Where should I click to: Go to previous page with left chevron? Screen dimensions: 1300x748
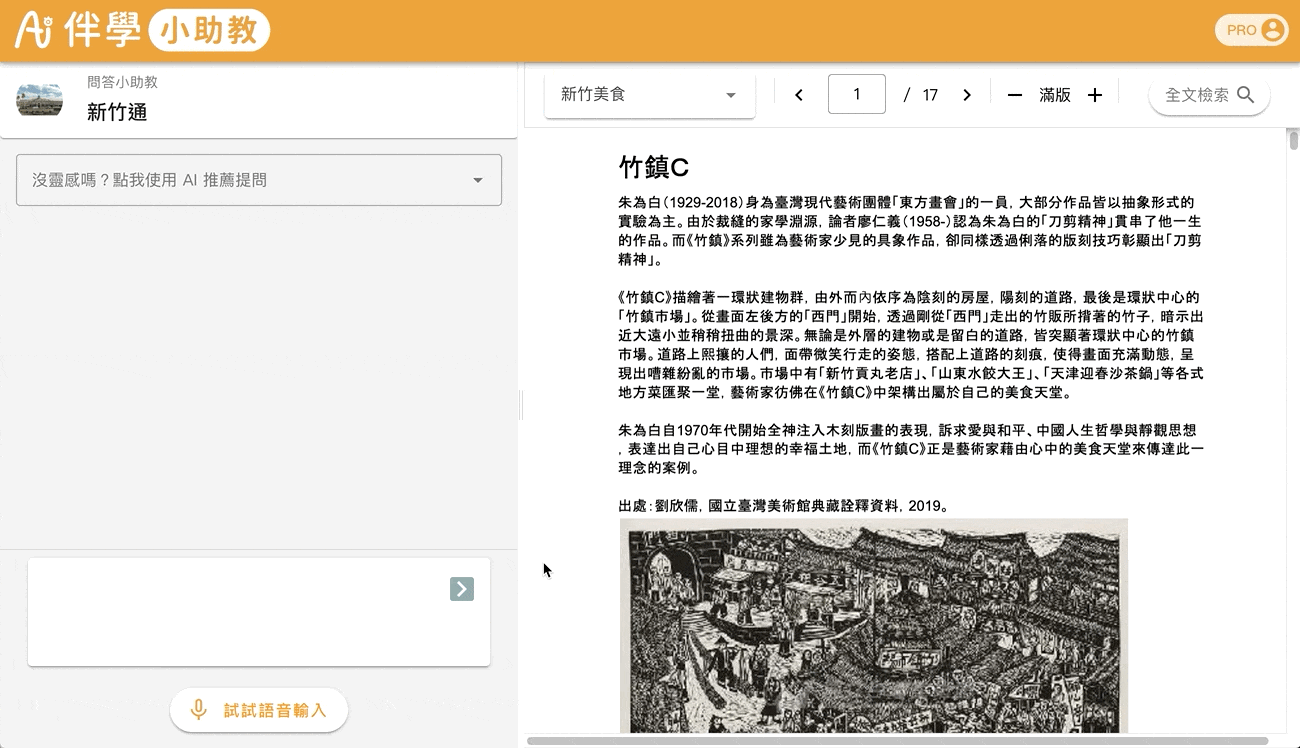[x=799, y=95]
